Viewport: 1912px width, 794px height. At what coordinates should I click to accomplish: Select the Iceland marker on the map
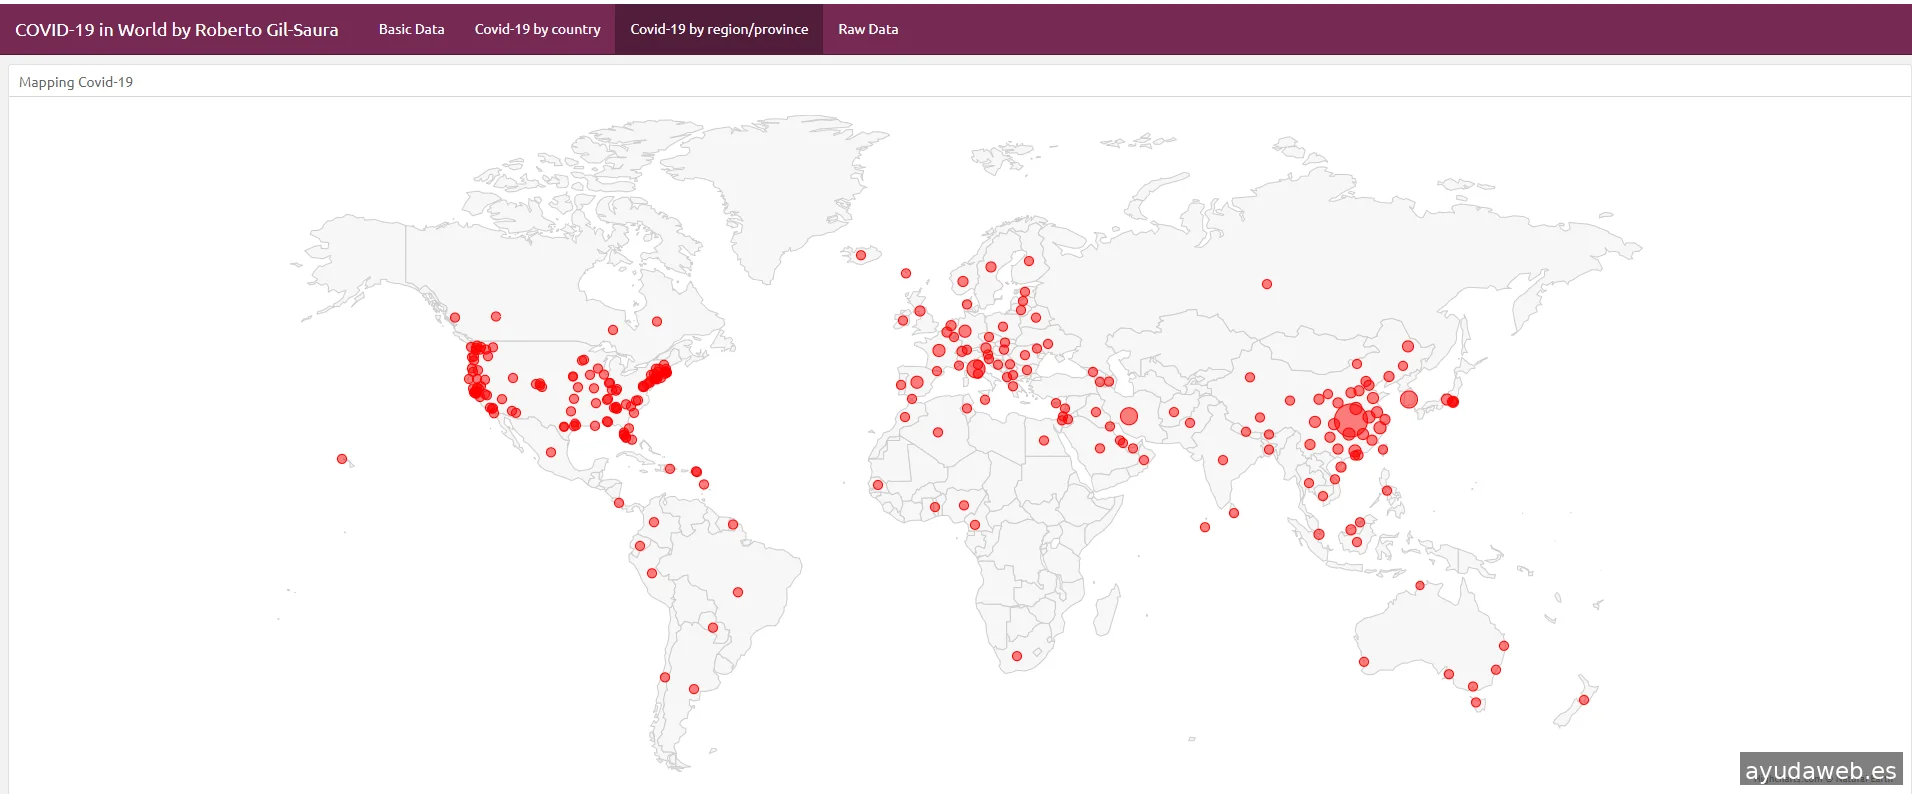[x=860, y=256]
